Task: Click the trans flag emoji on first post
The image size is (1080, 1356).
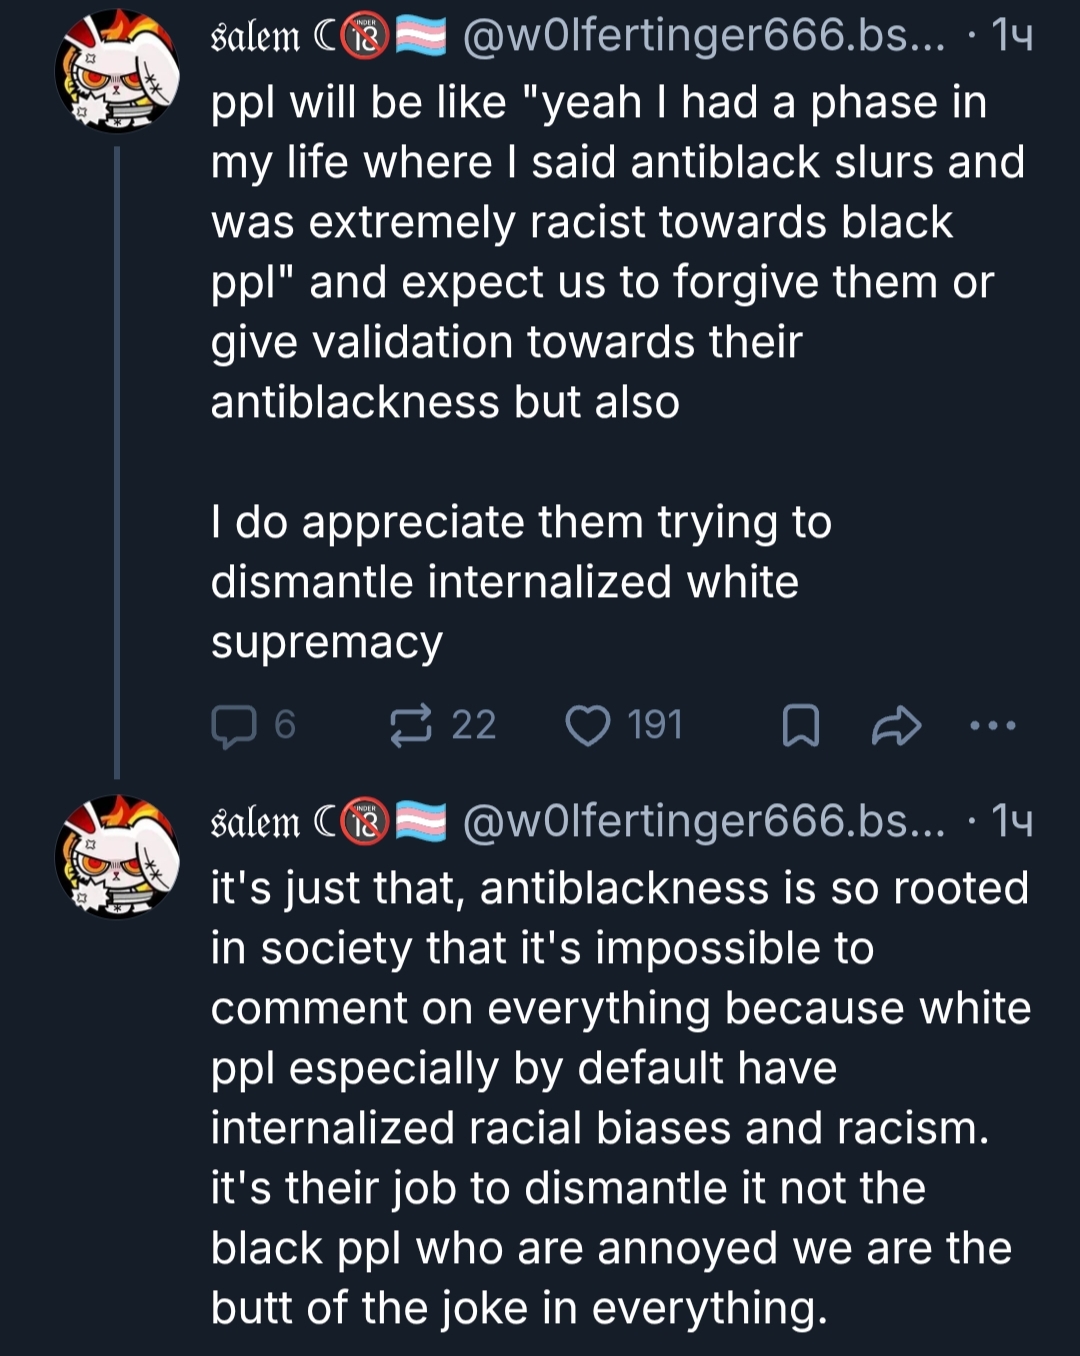Action: (421, 37)
